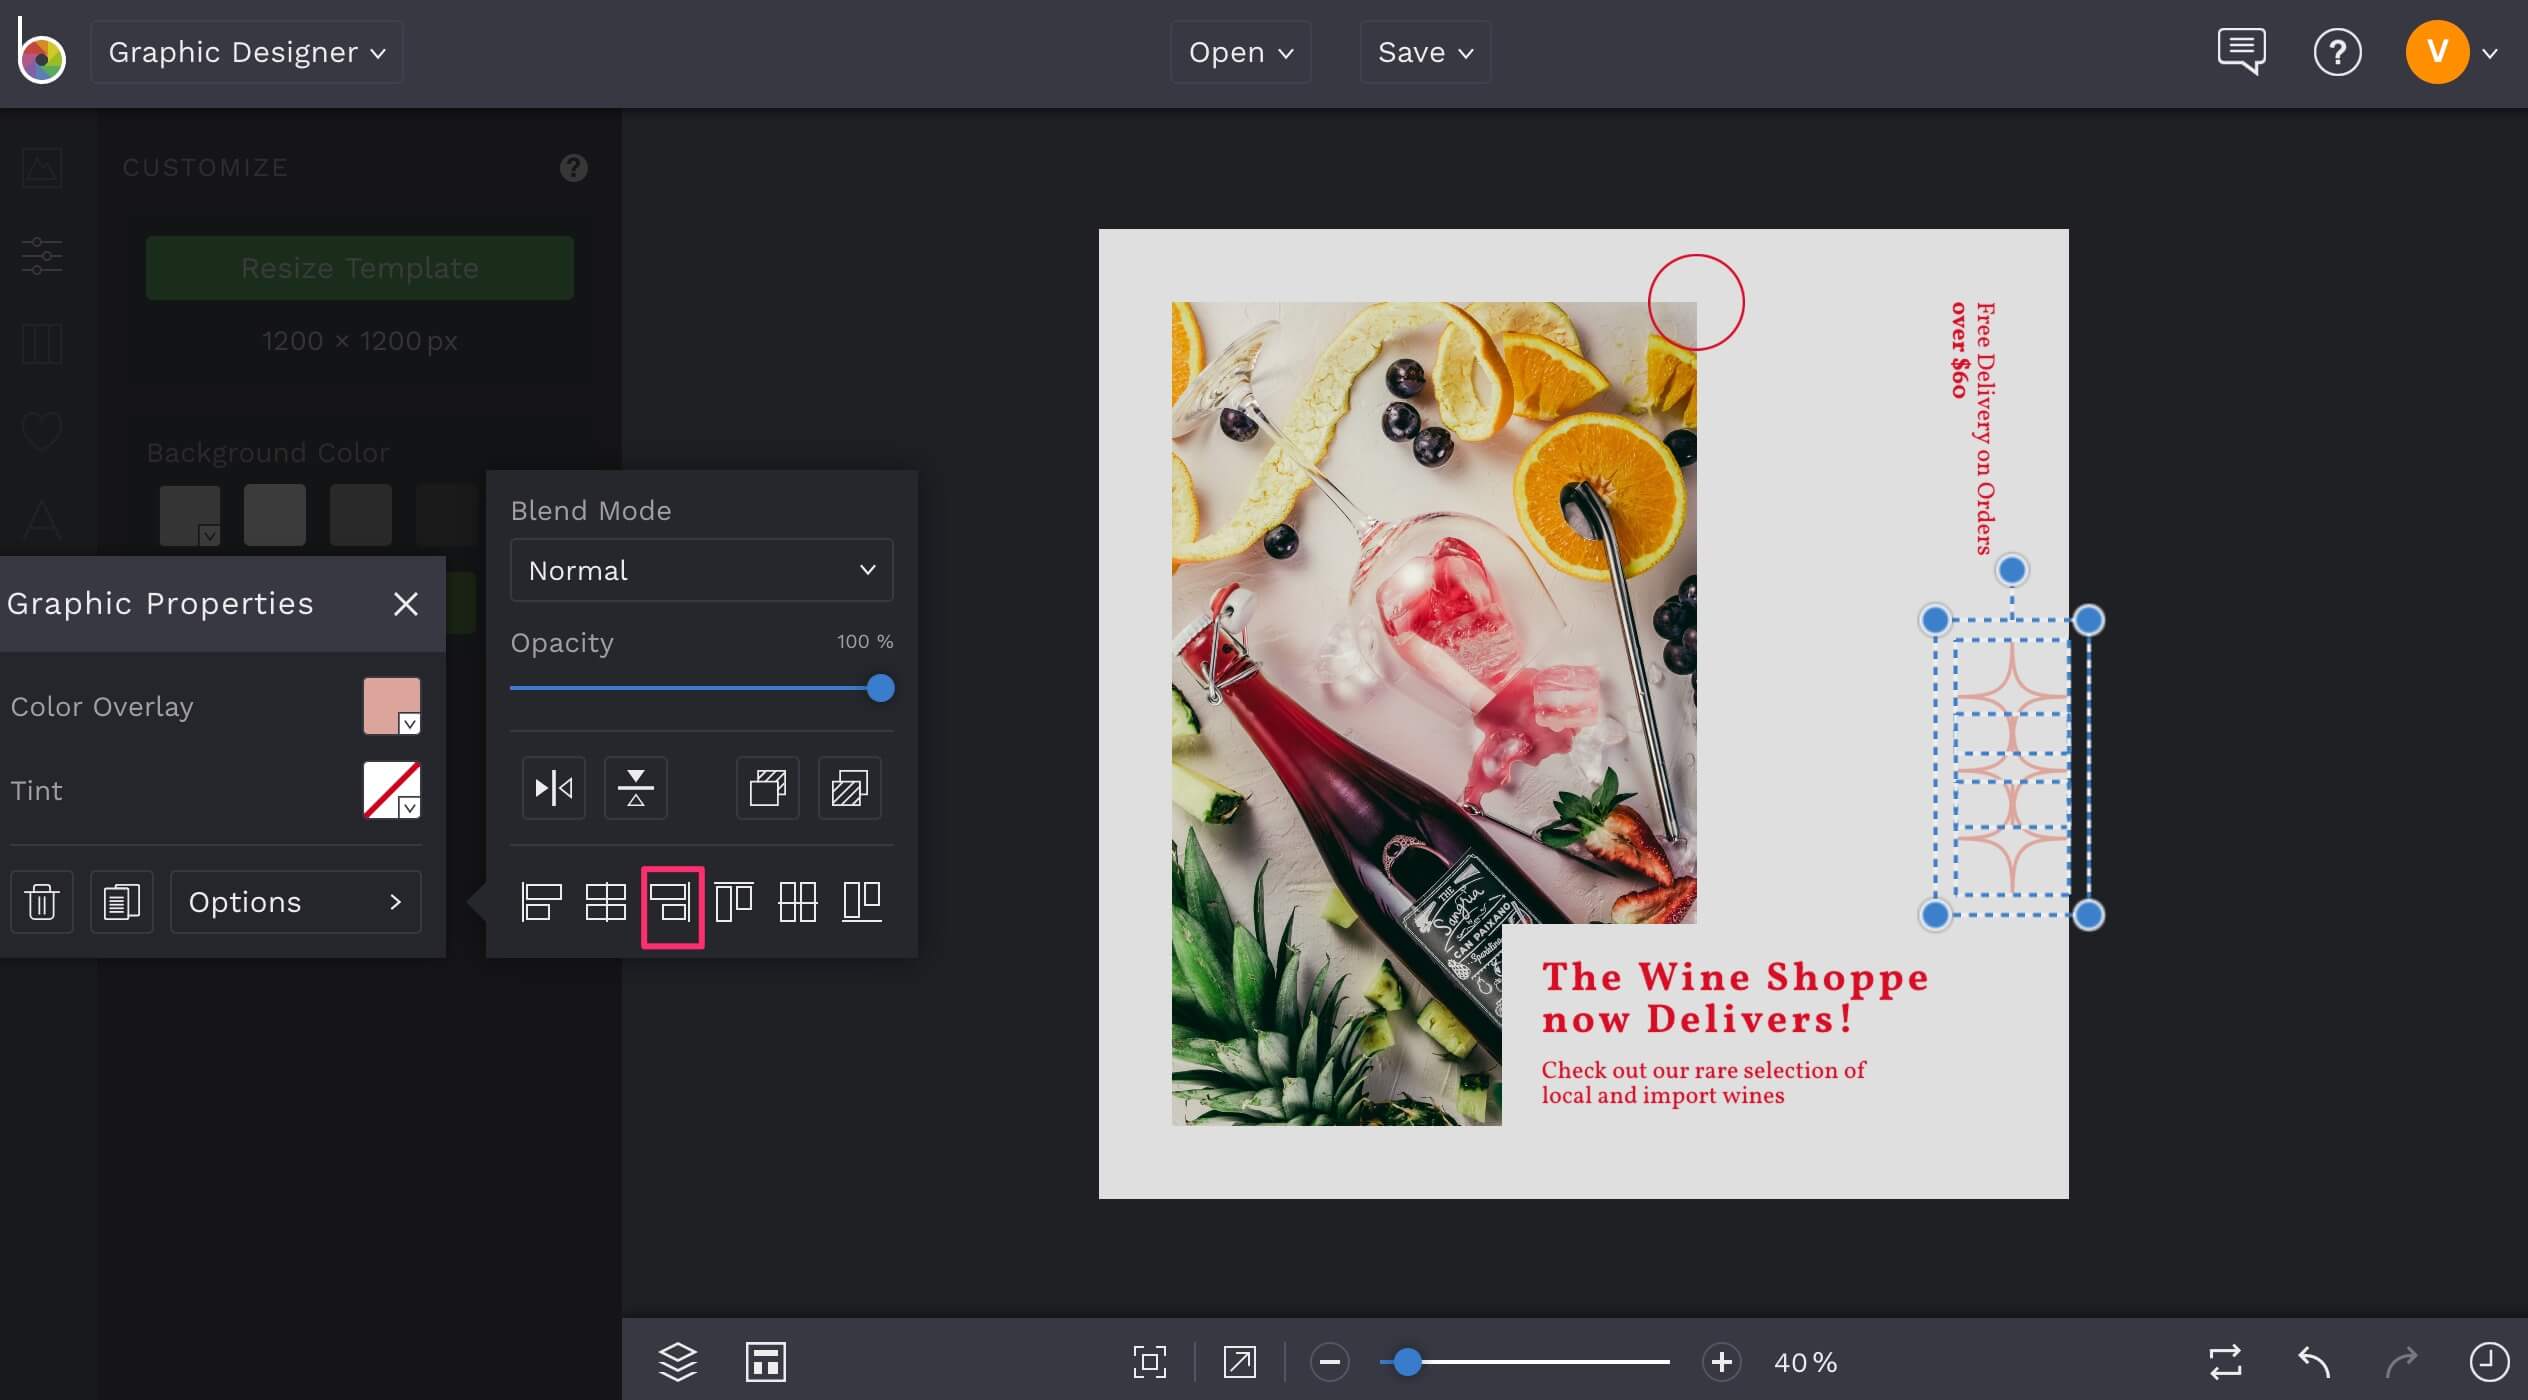Flip the selected graphic horizontally
This screenshot has width=2528, height=1400.
[x=553, y=788]
